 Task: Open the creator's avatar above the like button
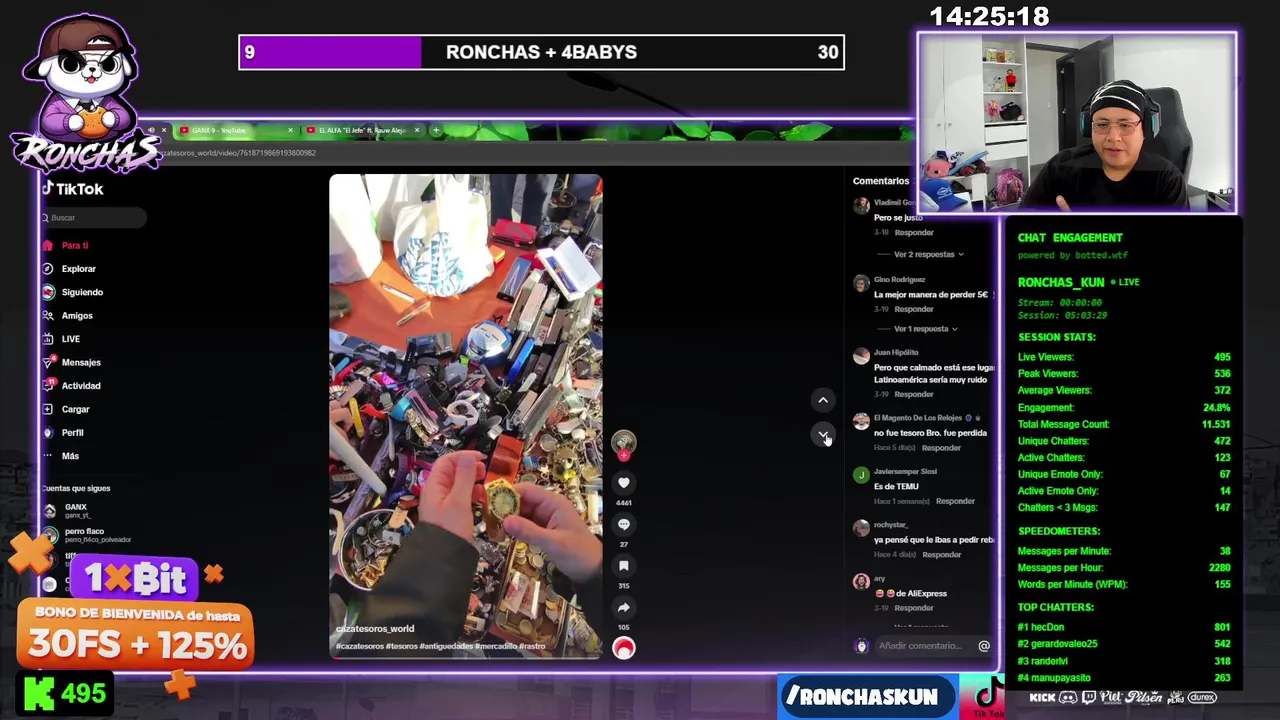pos(623,441)
